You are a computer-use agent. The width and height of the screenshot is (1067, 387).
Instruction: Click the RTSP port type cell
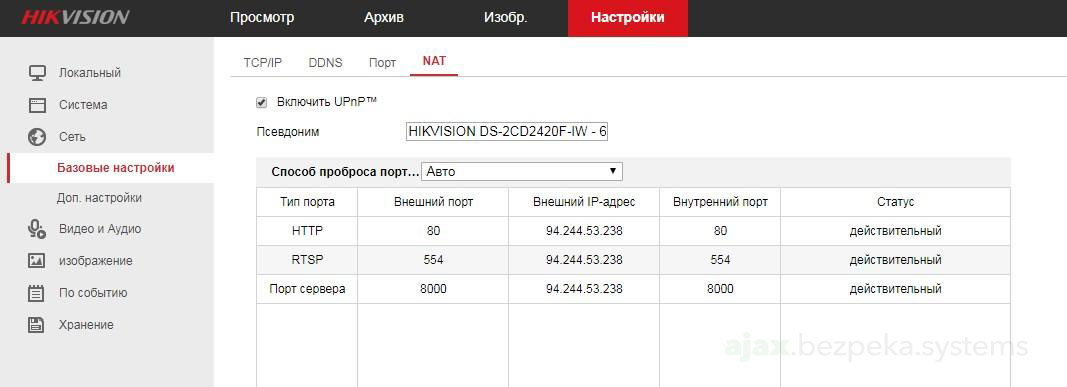(308, 260)
